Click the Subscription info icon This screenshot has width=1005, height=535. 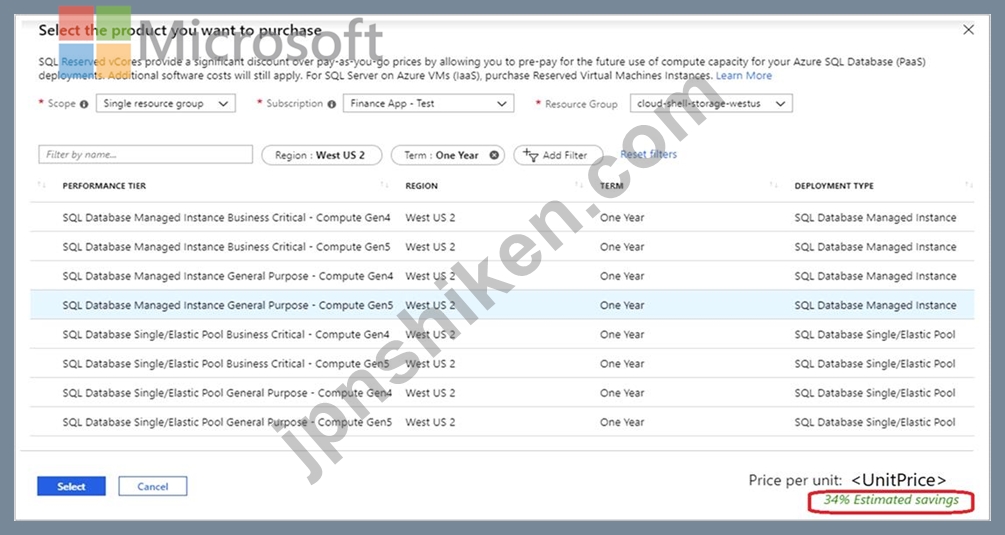pyautogui.click(x=331, y=104)
